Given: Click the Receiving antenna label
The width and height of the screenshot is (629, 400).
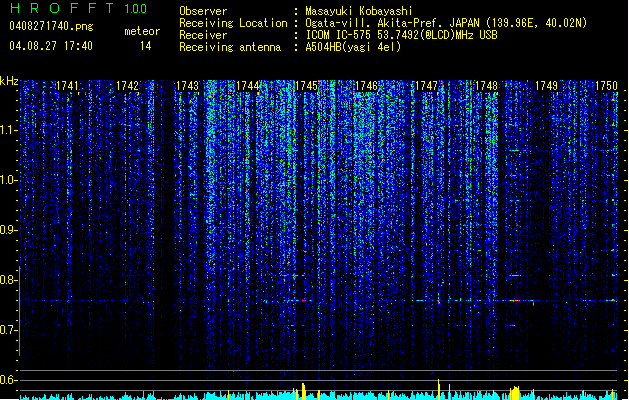Looking at the screenshot, I should click(x=230, y=47).
